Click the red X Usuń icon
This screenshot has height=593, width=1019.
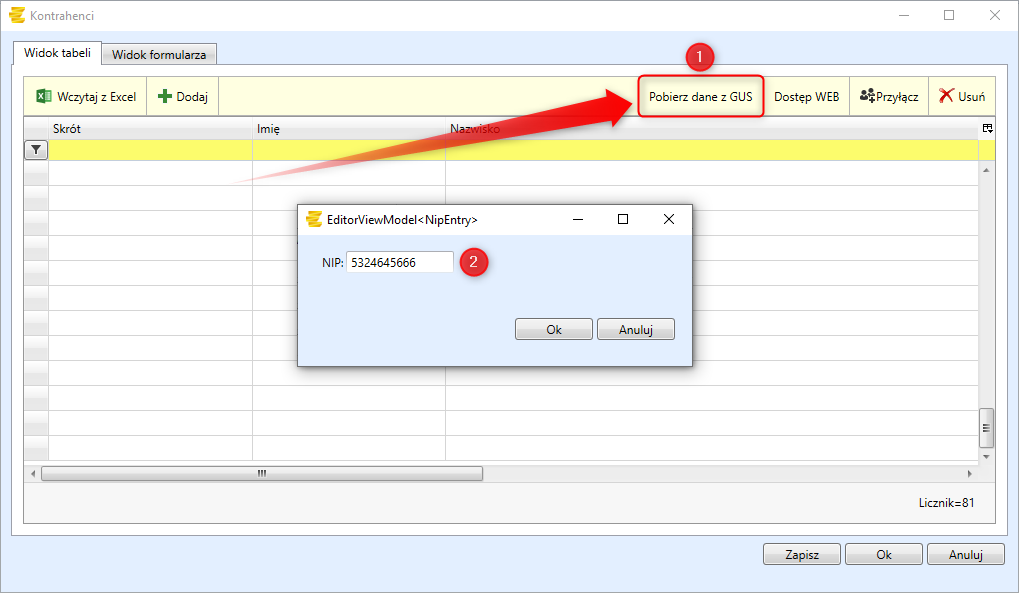945,97
